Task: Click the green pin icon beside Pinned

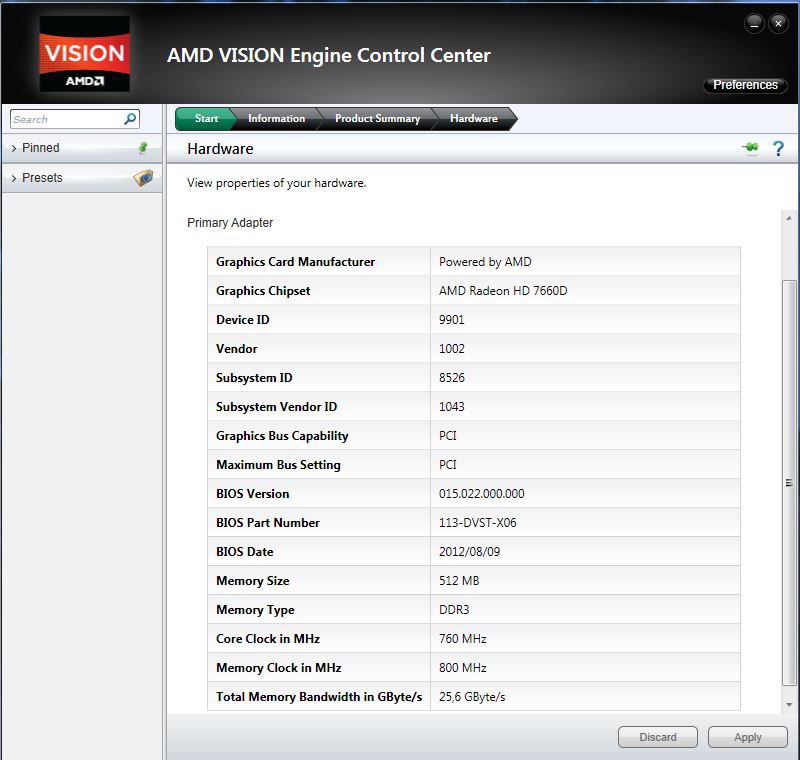Action: [x=143, y=148]
